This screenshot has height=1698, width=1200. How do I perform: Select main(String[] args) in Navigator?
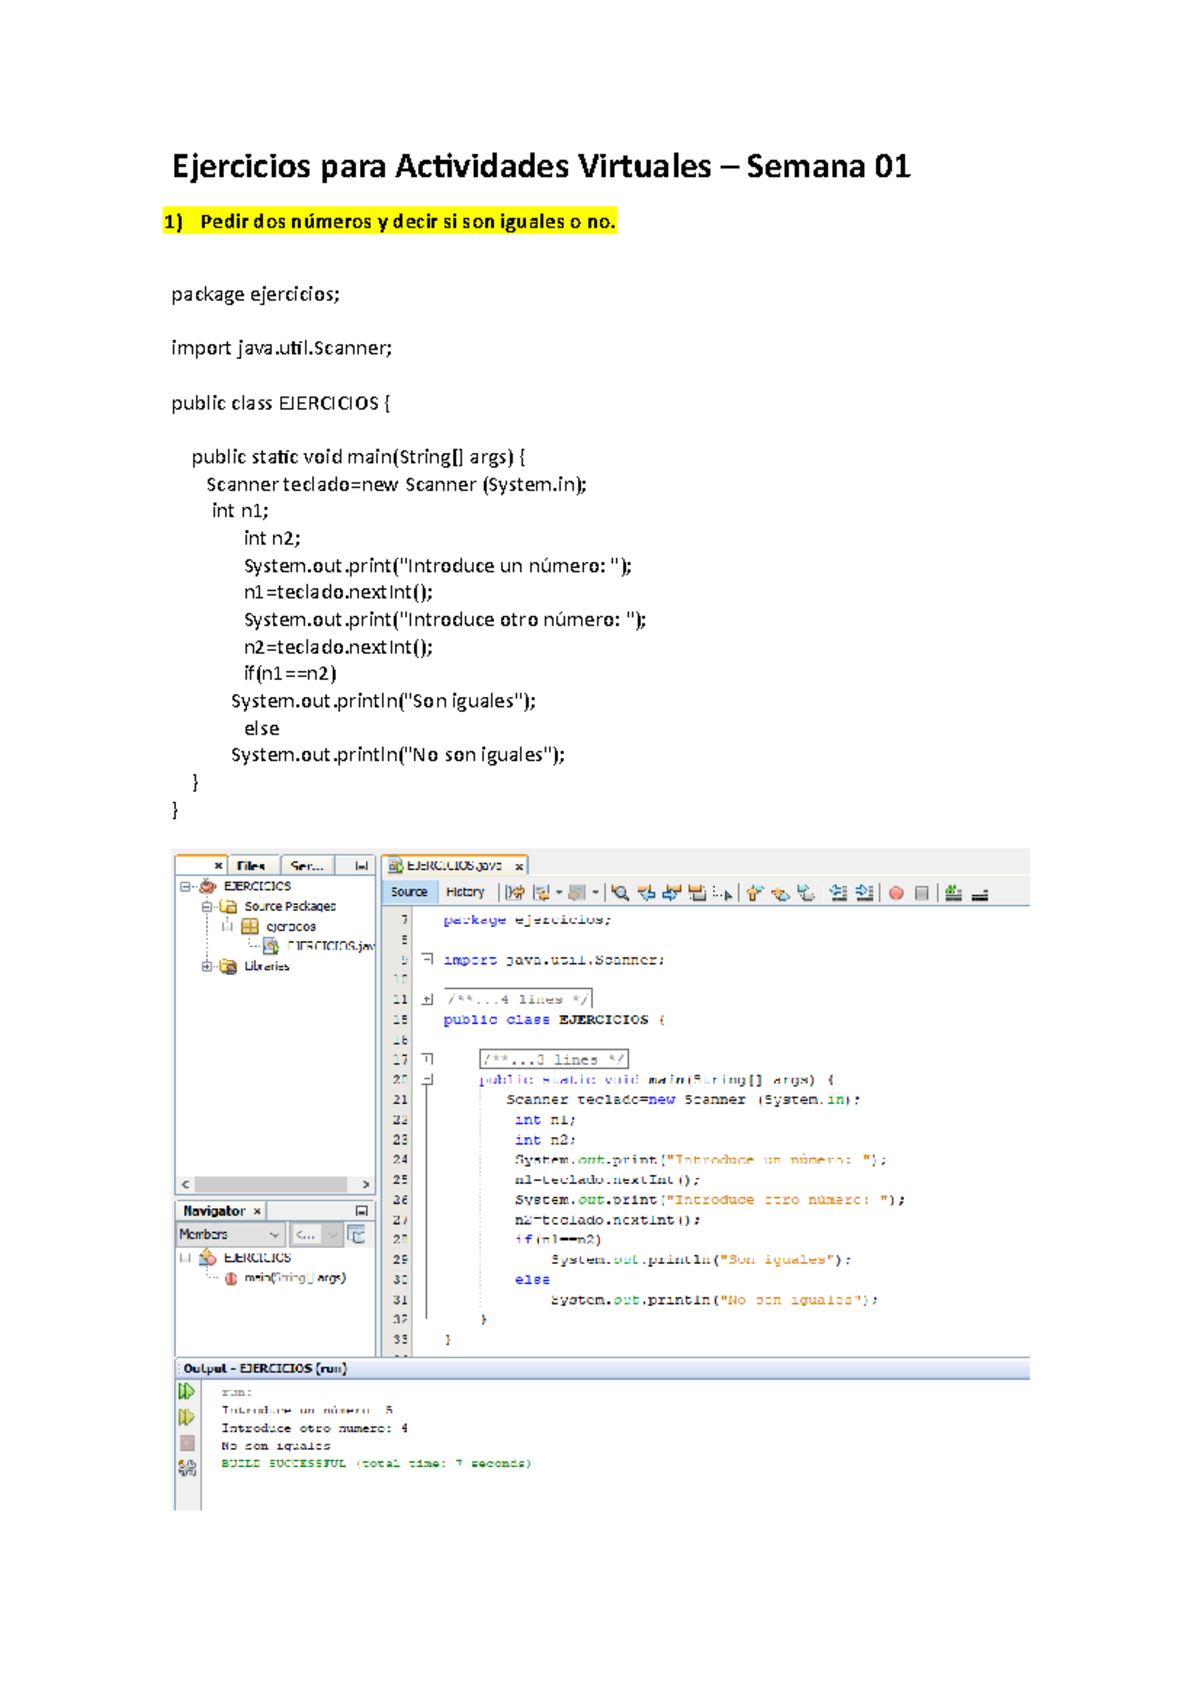tap(295, 1278)
